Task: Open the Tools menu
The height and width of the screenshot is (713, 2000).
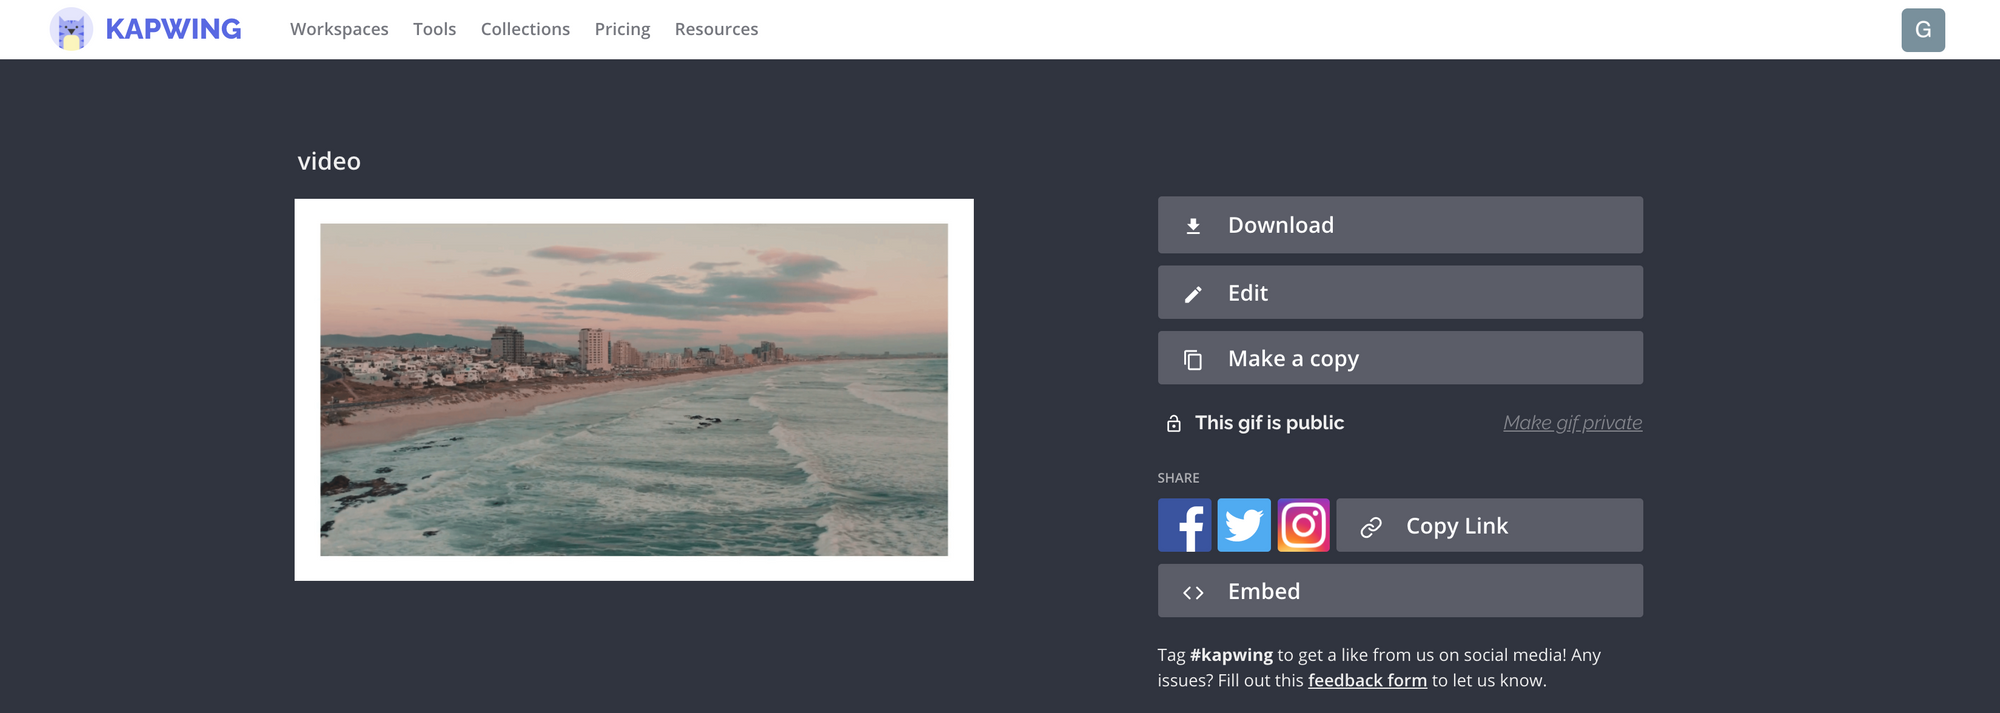Action: pyautogui.click(x=434, y=30)
